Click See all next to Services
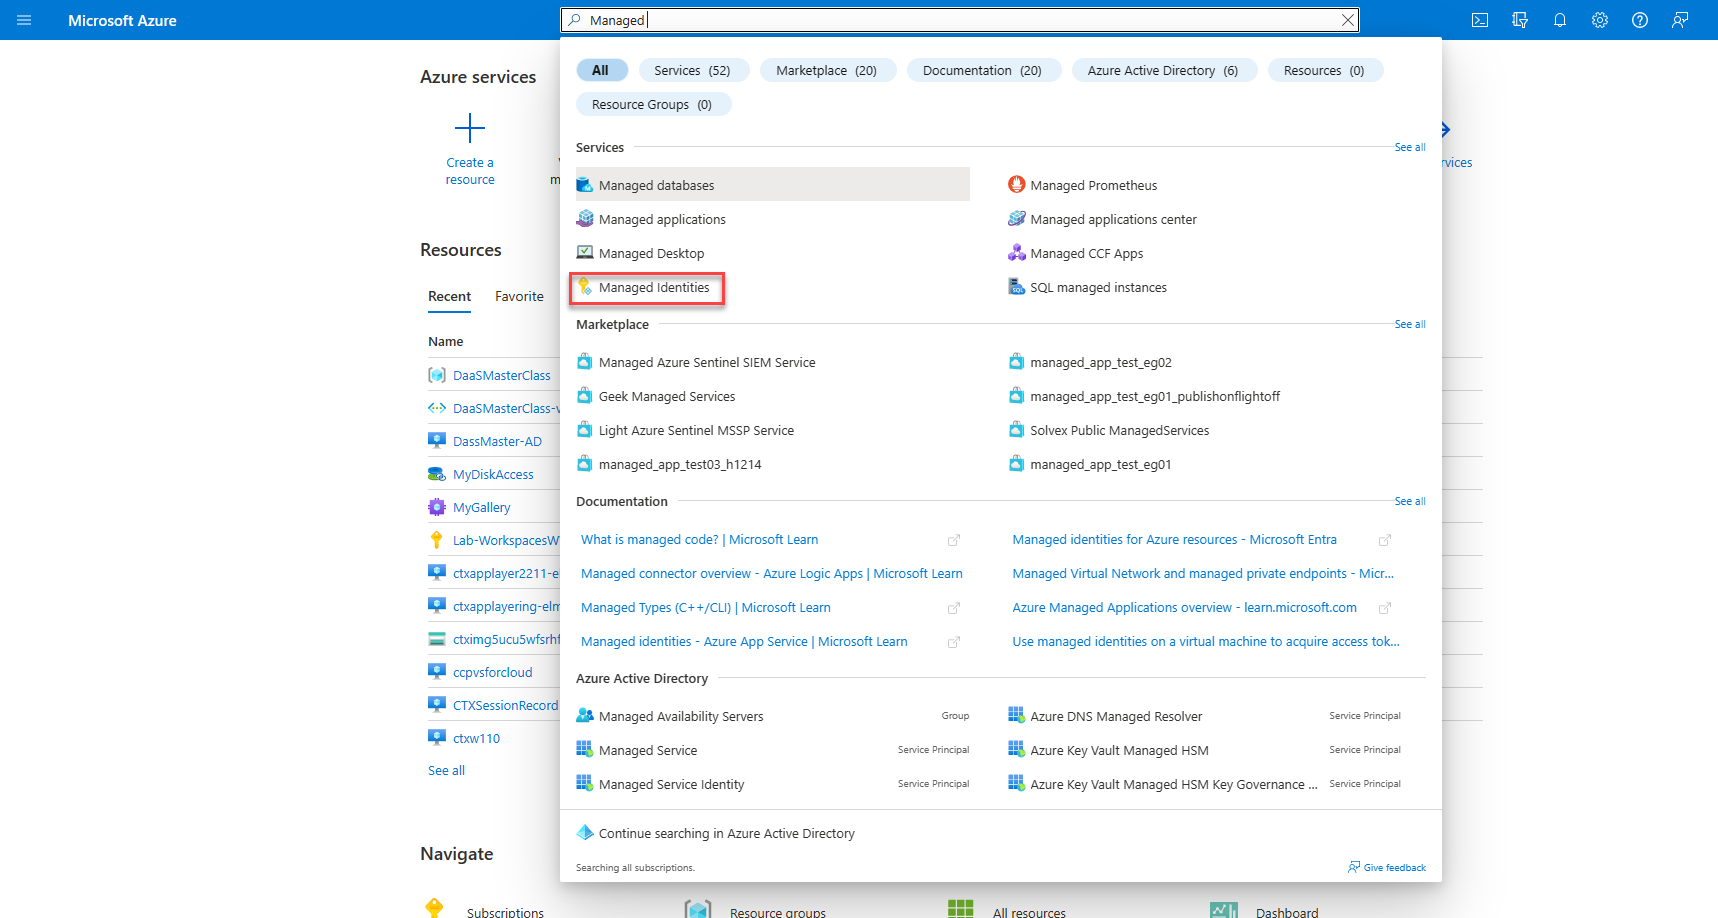The width and height of the screenshot is (1718, 918). (1409, 148)
